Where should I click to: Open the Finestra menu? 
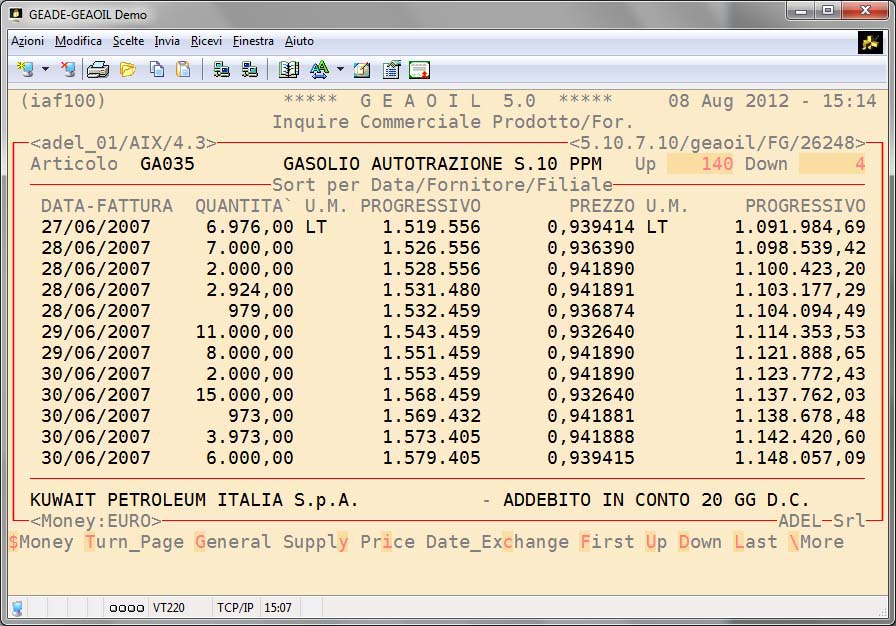[x=253, y=41]
